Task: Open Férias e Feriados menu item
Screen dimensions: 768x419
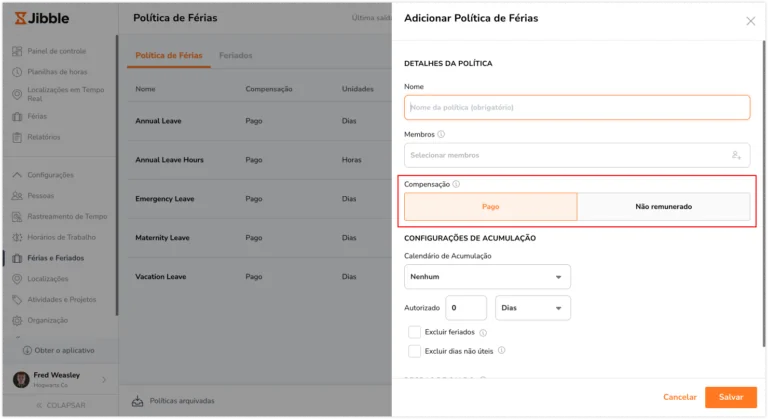Action: click(x=55, y=258)
